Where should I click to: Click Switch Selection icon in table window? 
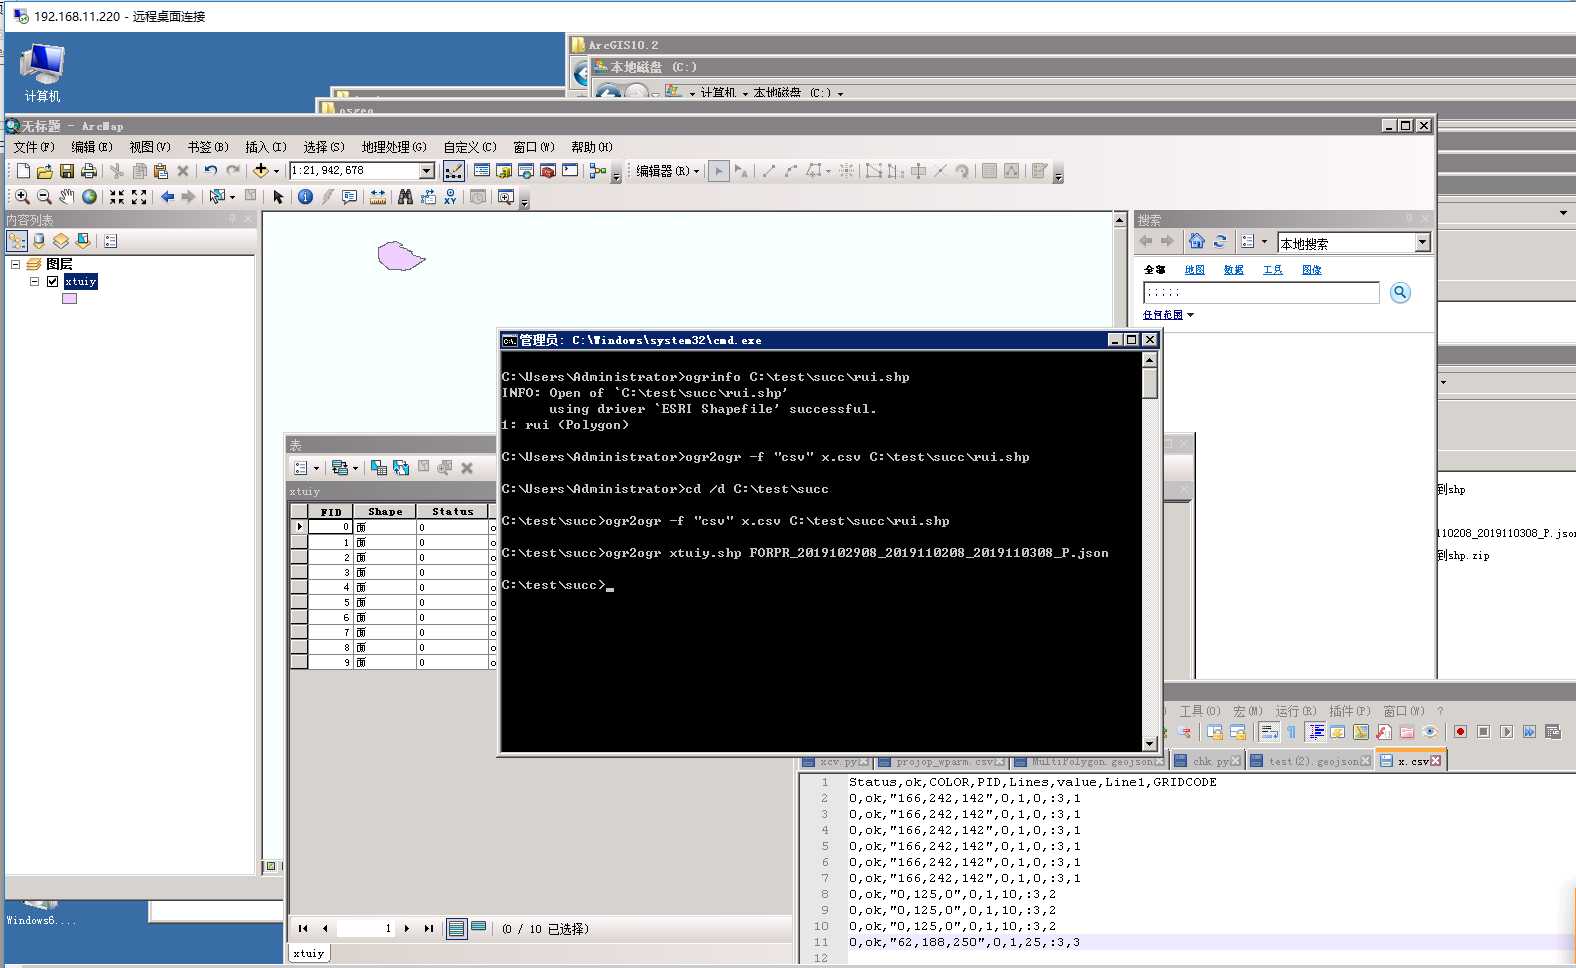[401, 467]
